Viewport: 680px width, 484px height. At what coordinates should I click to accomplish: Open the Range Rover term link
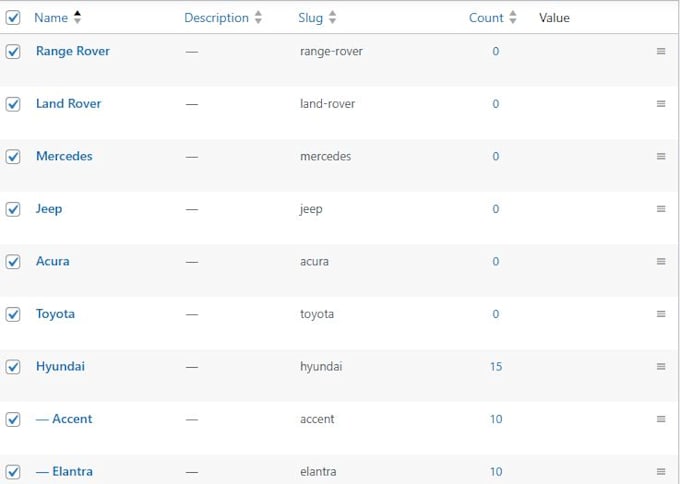click(x=73, y=51)
